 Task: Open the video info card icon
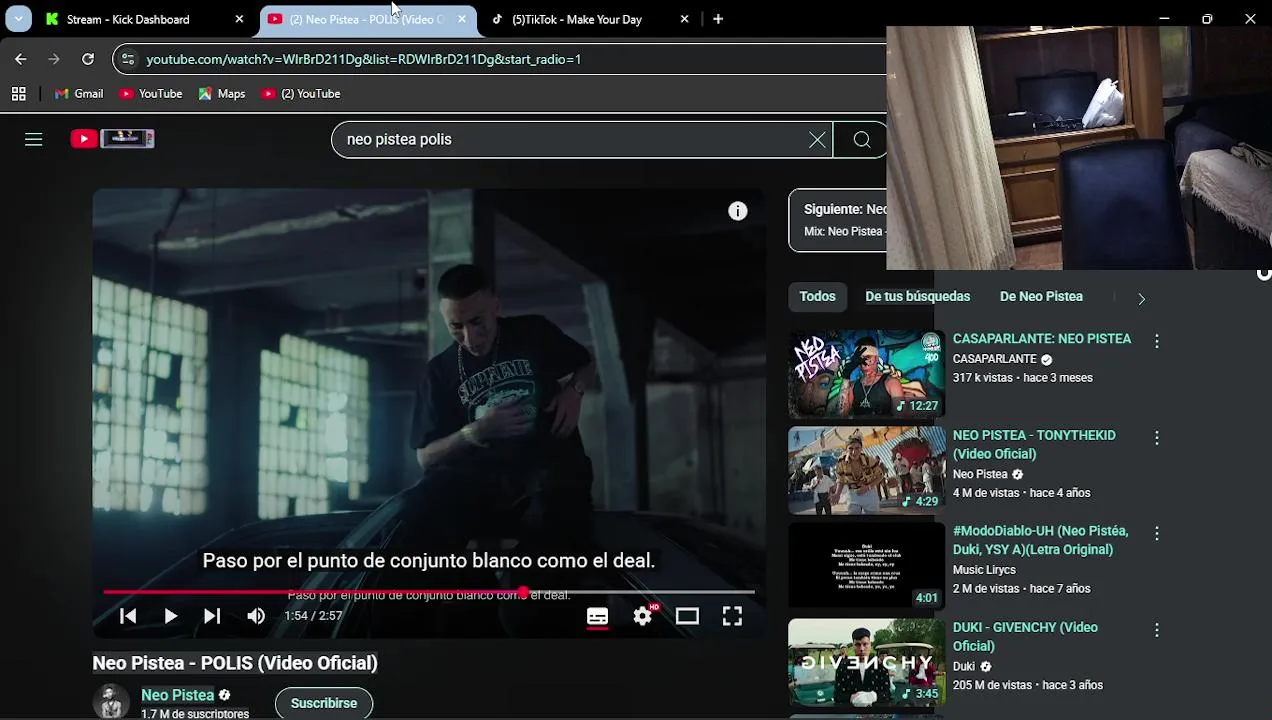738,211
